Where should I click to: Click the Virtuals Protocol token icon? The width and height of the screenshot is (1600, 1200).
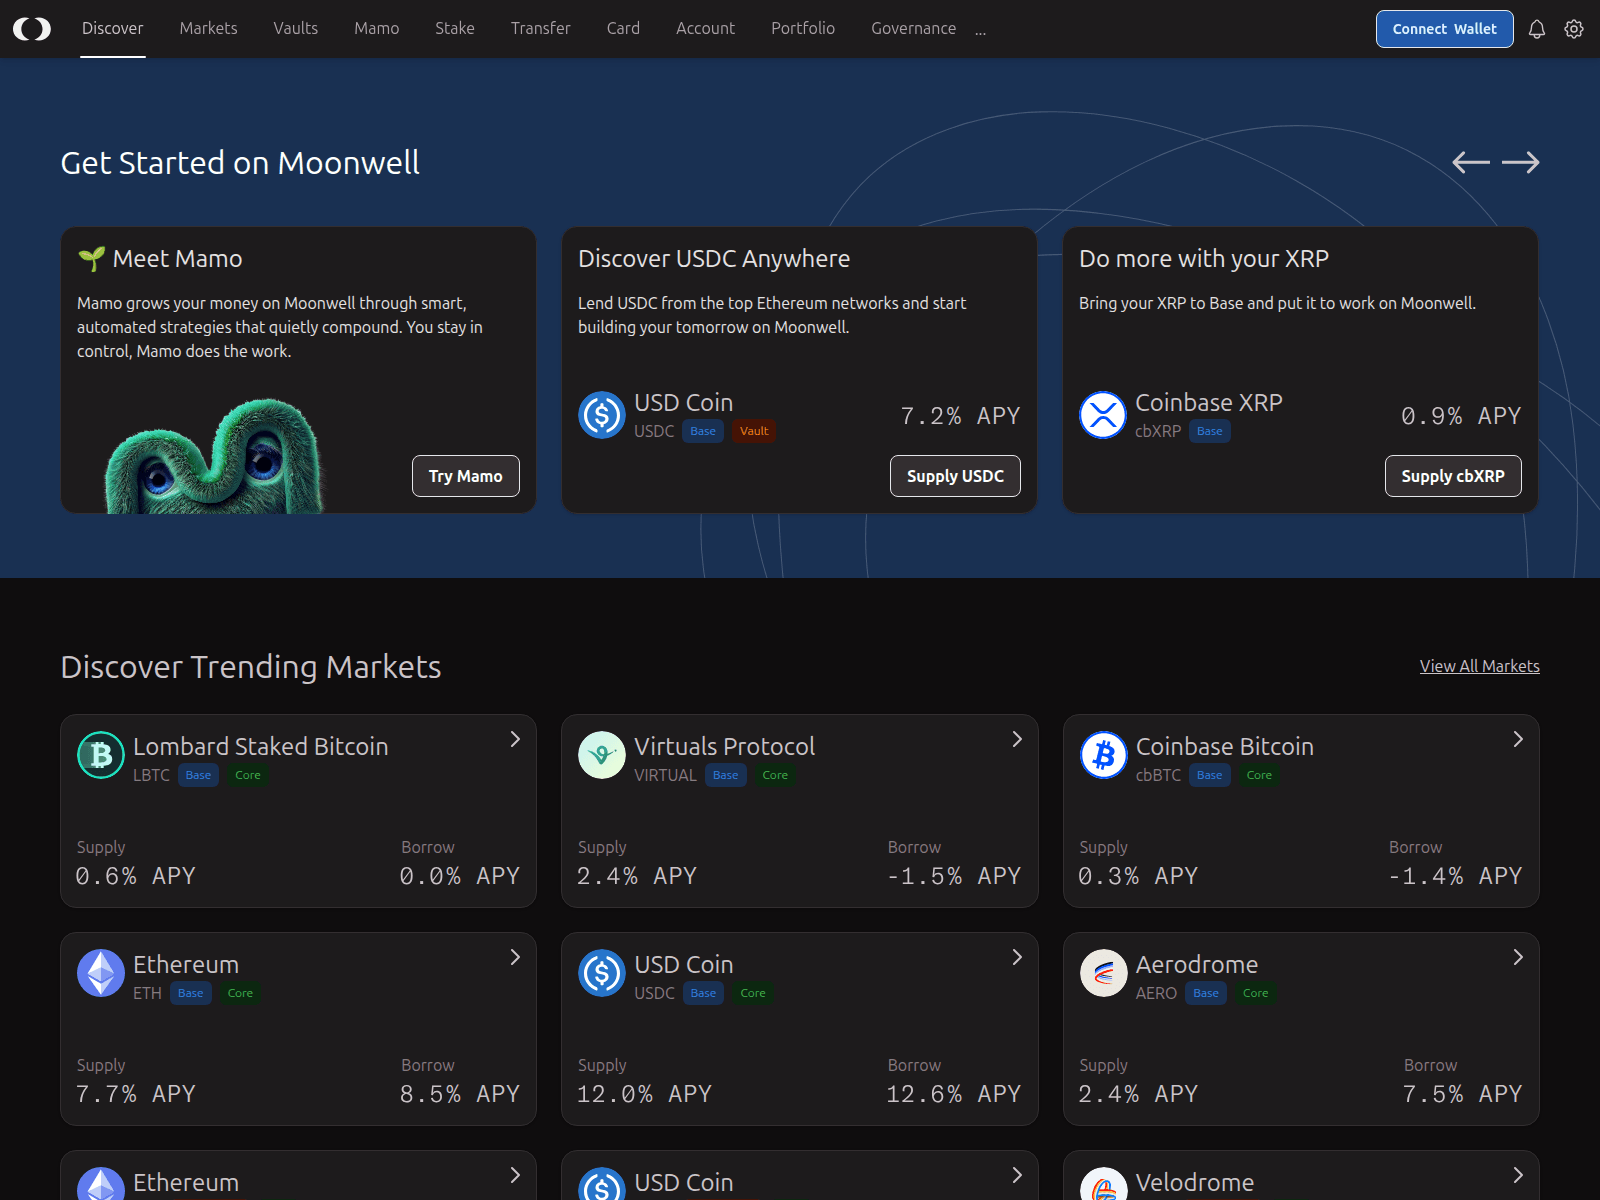[602, 755]
